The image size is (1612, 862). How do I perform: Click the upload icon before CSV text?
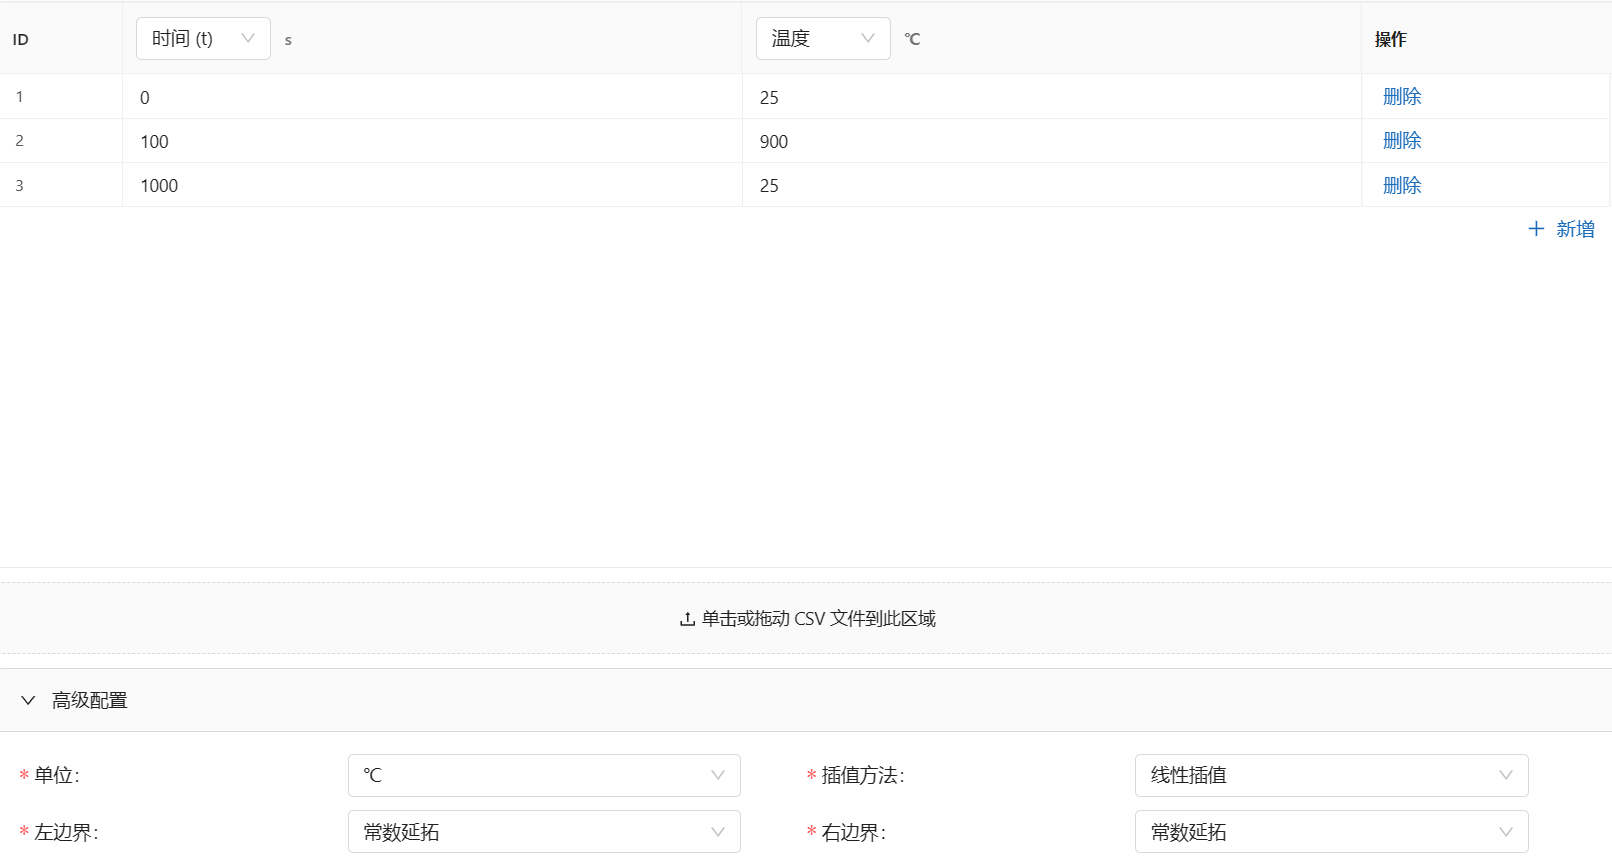pyautogui.click(x=687, y=619)
